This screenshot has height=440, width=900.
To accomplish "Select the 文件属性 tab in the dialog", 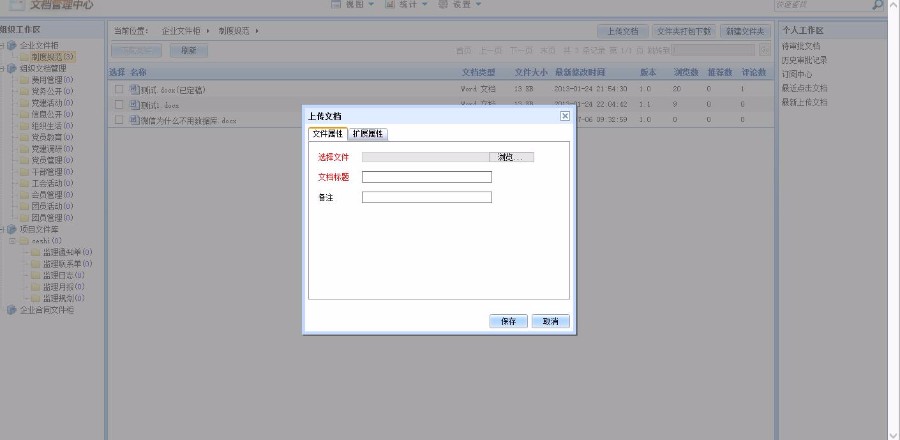I will pos(327,133).
